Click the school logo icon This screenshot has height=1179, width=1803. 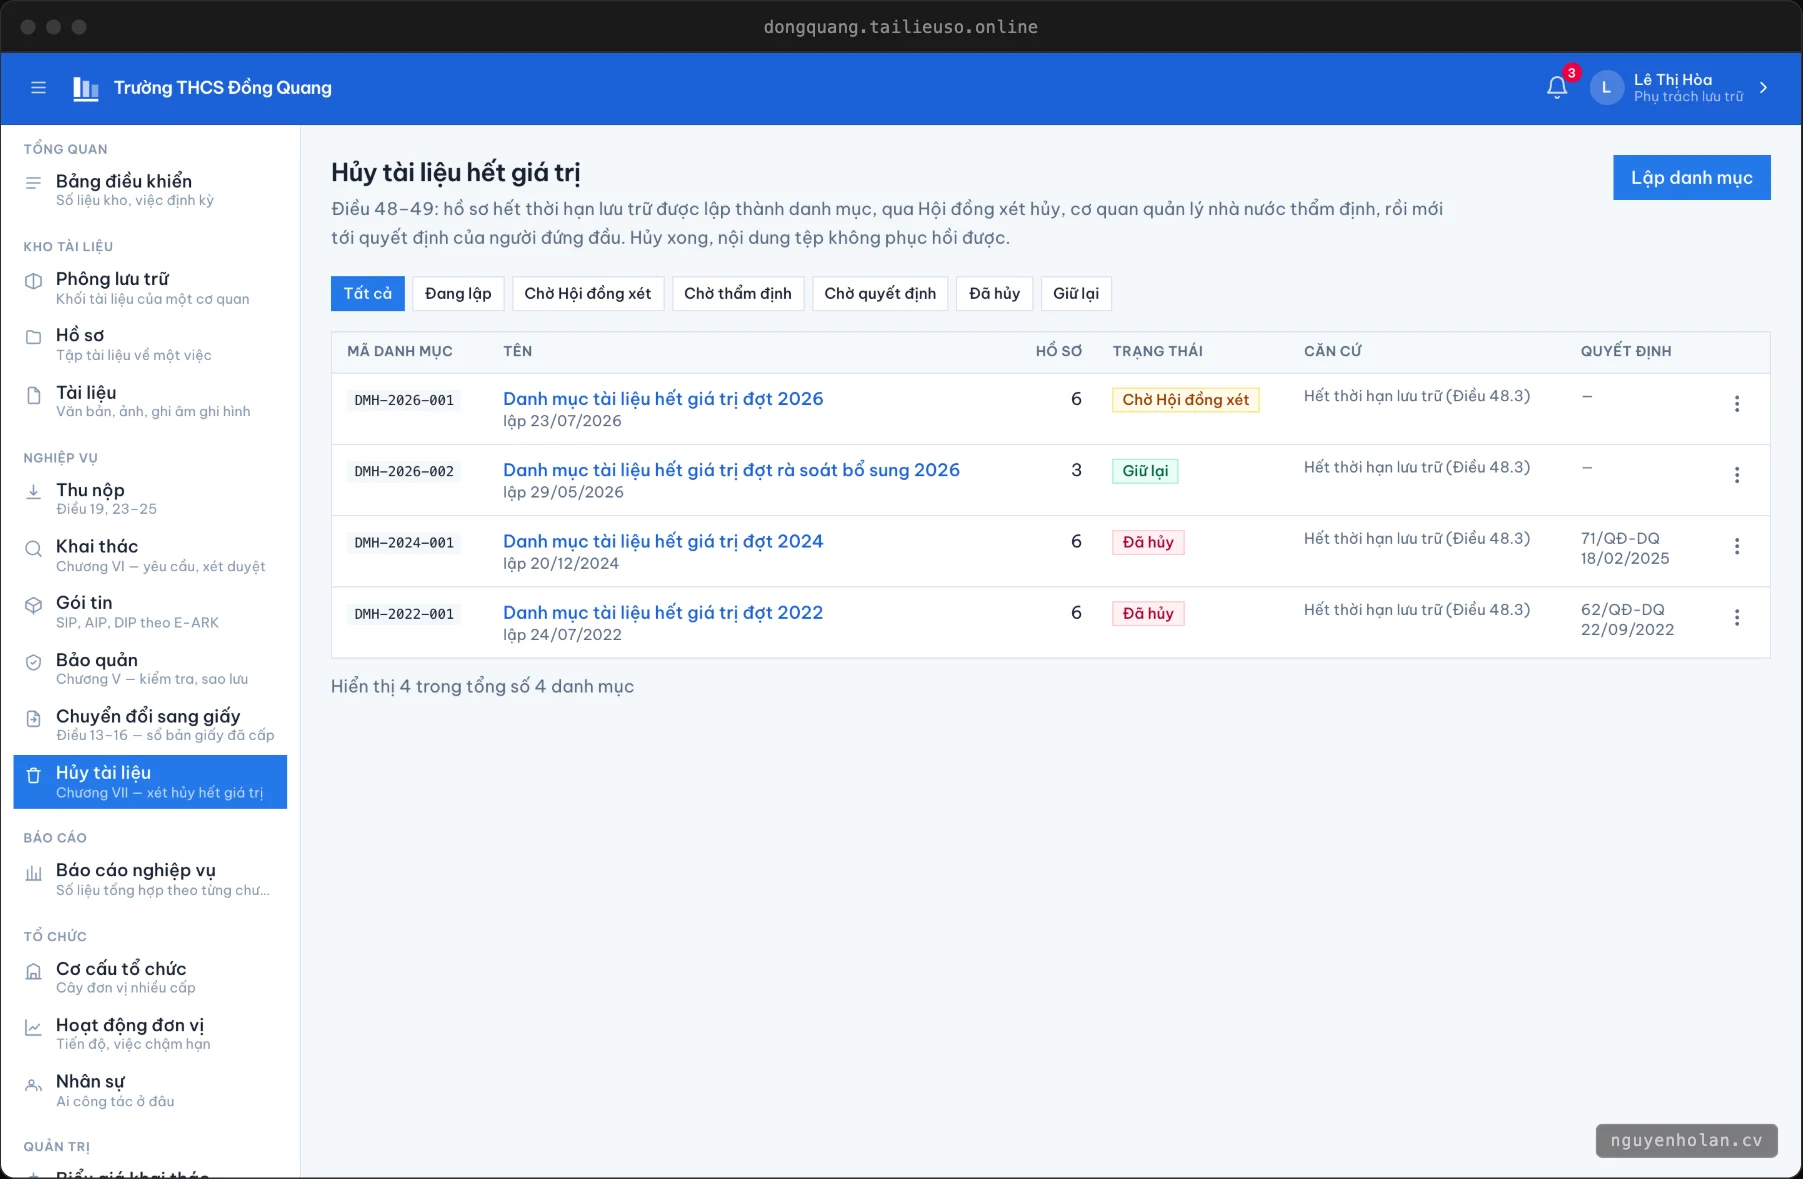tap(86, 89)
